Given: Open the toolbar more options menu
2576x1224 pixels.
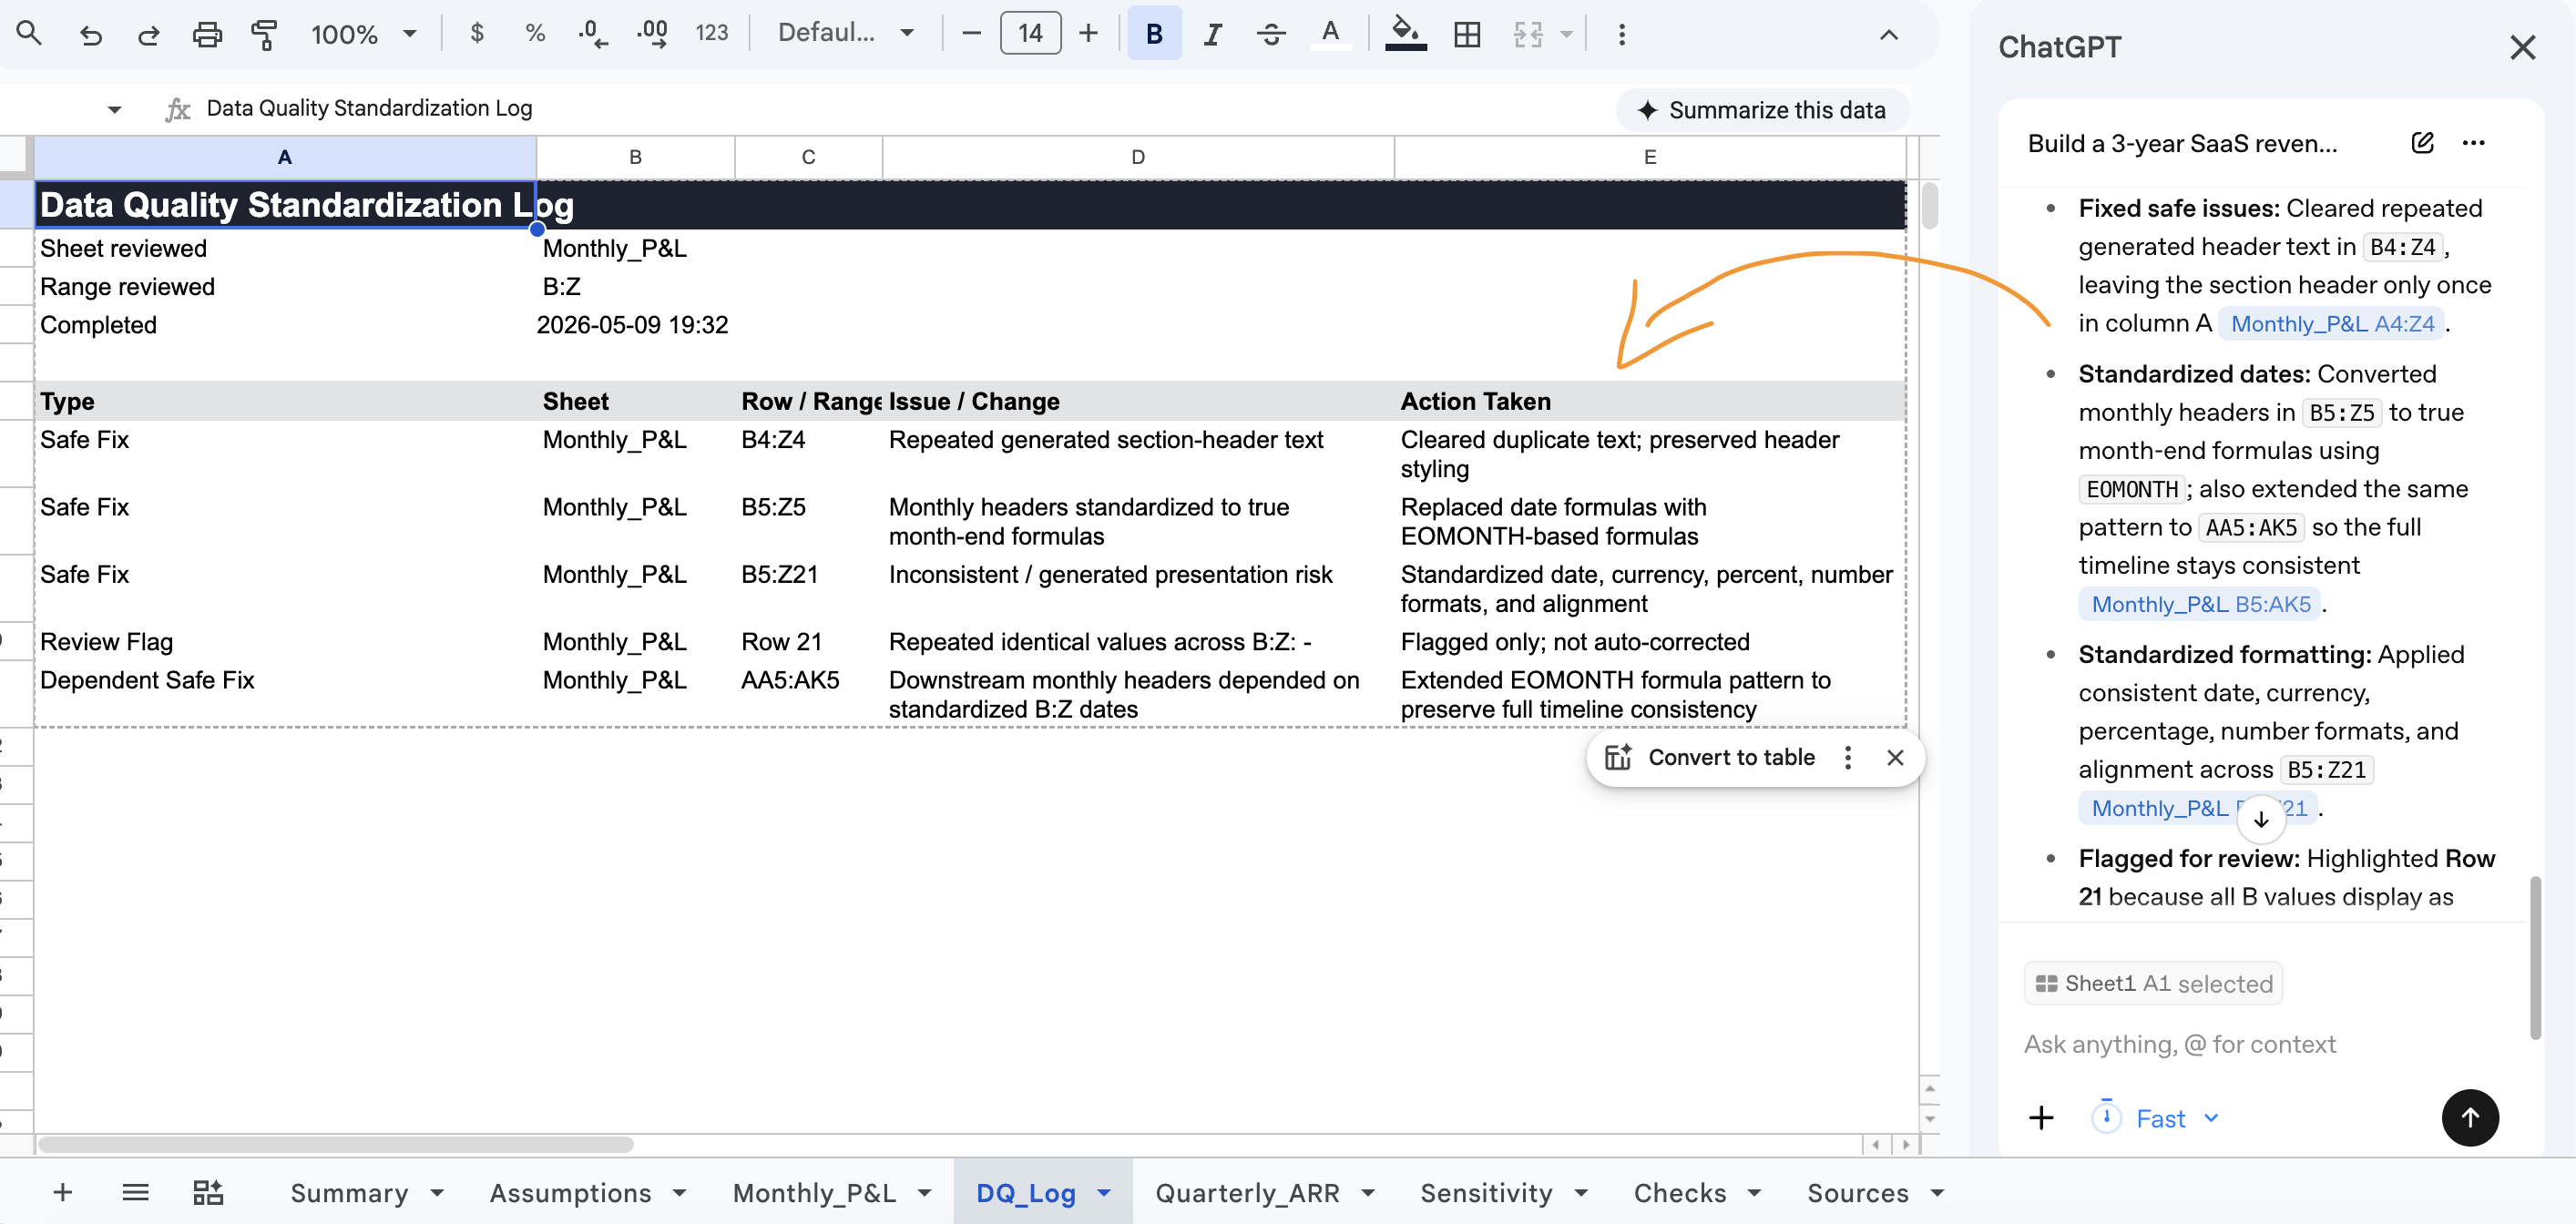Looking at the screenshot, I should point(1622,34).
